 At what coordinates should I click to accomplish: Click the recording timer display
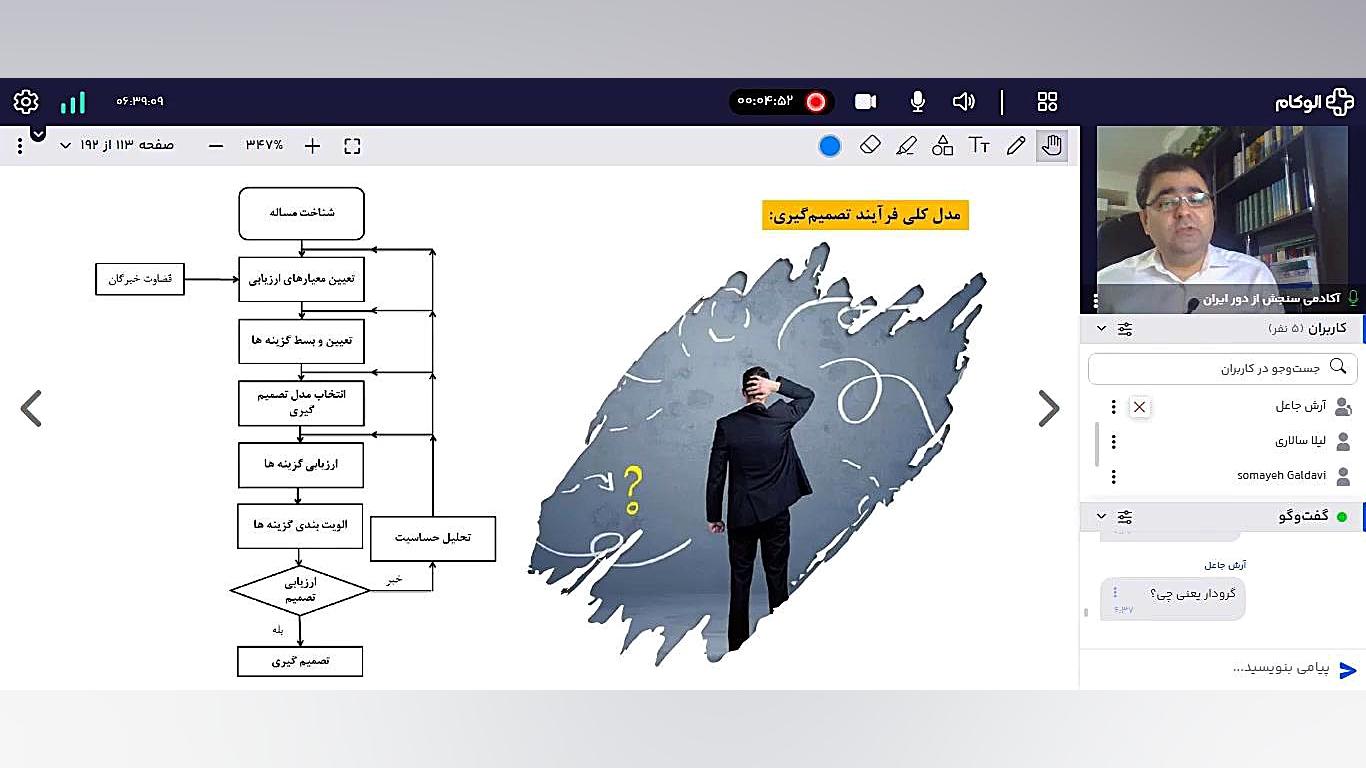(x=765, y=101)
